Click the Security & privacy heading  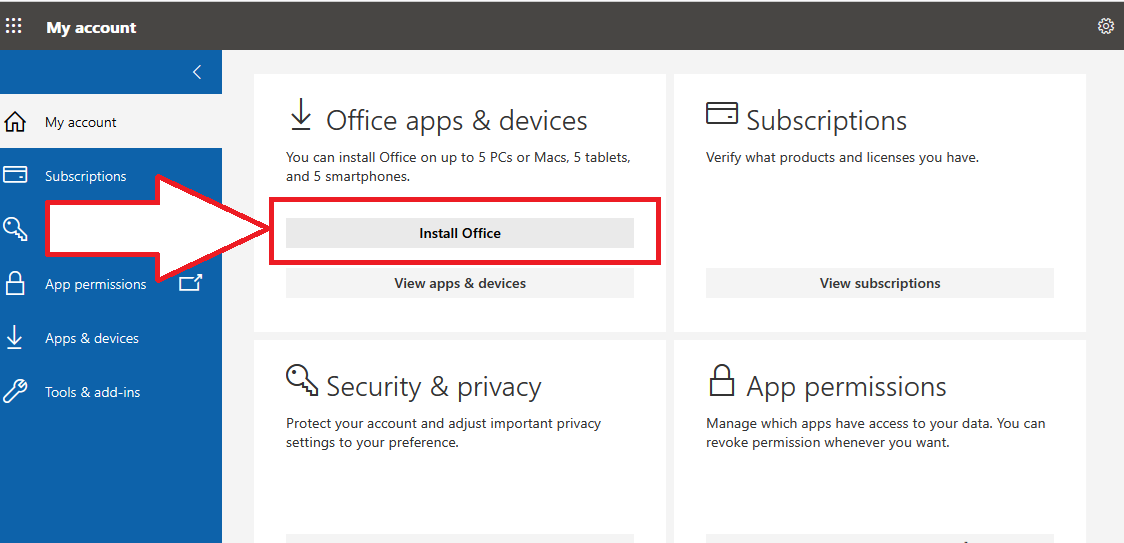coord(434,387)
